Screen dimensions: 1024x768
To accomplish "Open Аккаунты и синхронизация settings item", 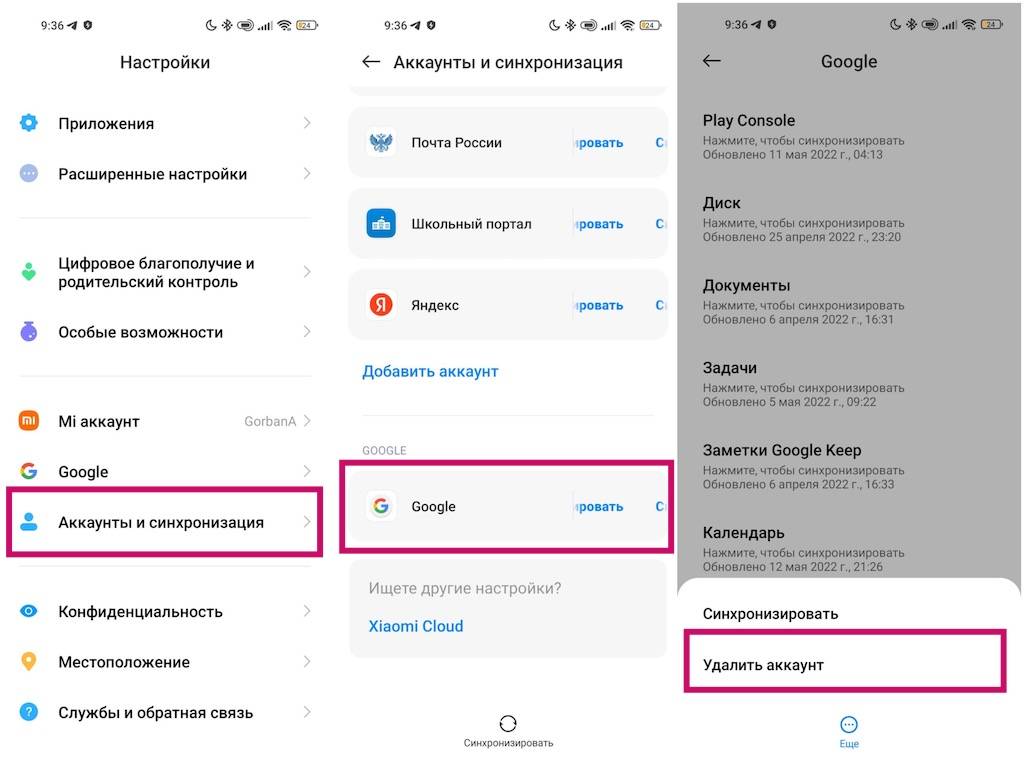I will point(165,522).
